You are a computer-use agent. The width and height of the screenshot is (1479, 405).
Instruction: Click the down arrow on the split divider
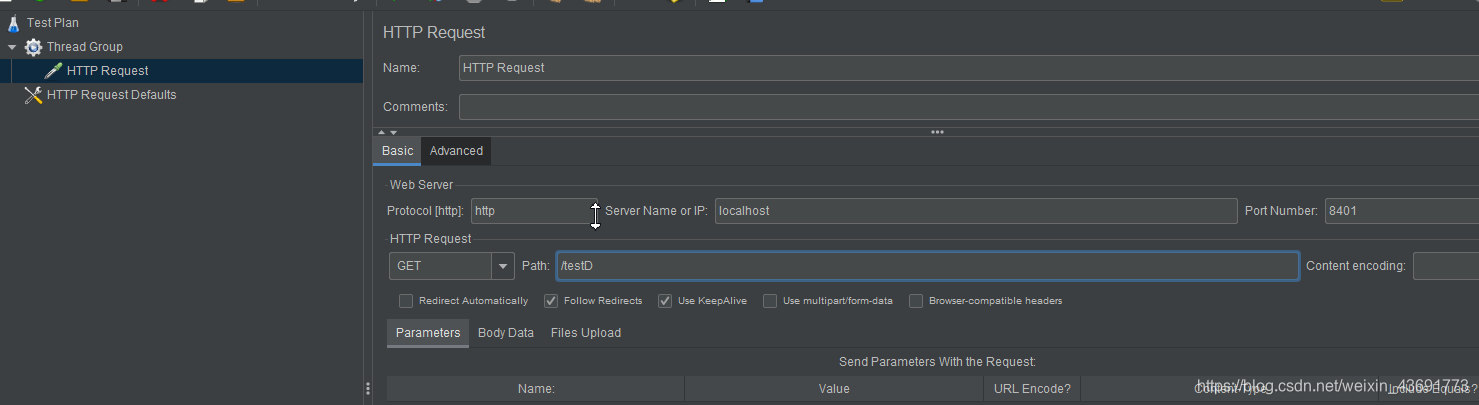click(393, 132)
